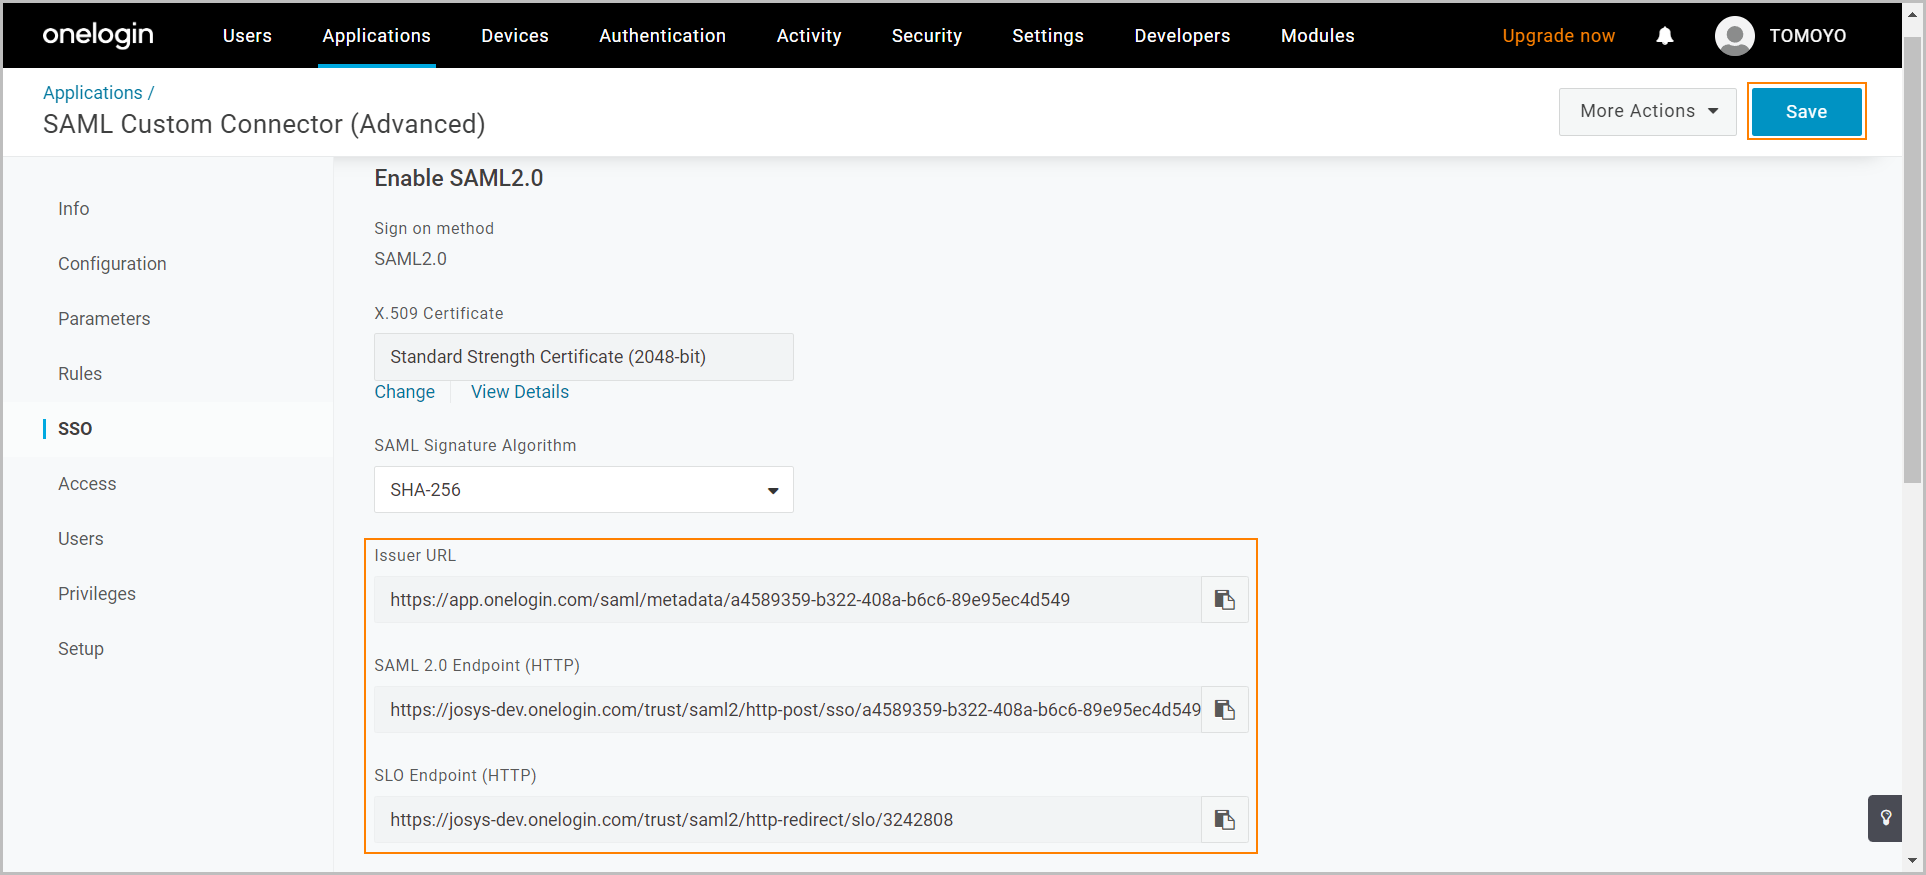
Task: Click the SAML Custom Connector (Advanced) title
Action: coord(264,124)
